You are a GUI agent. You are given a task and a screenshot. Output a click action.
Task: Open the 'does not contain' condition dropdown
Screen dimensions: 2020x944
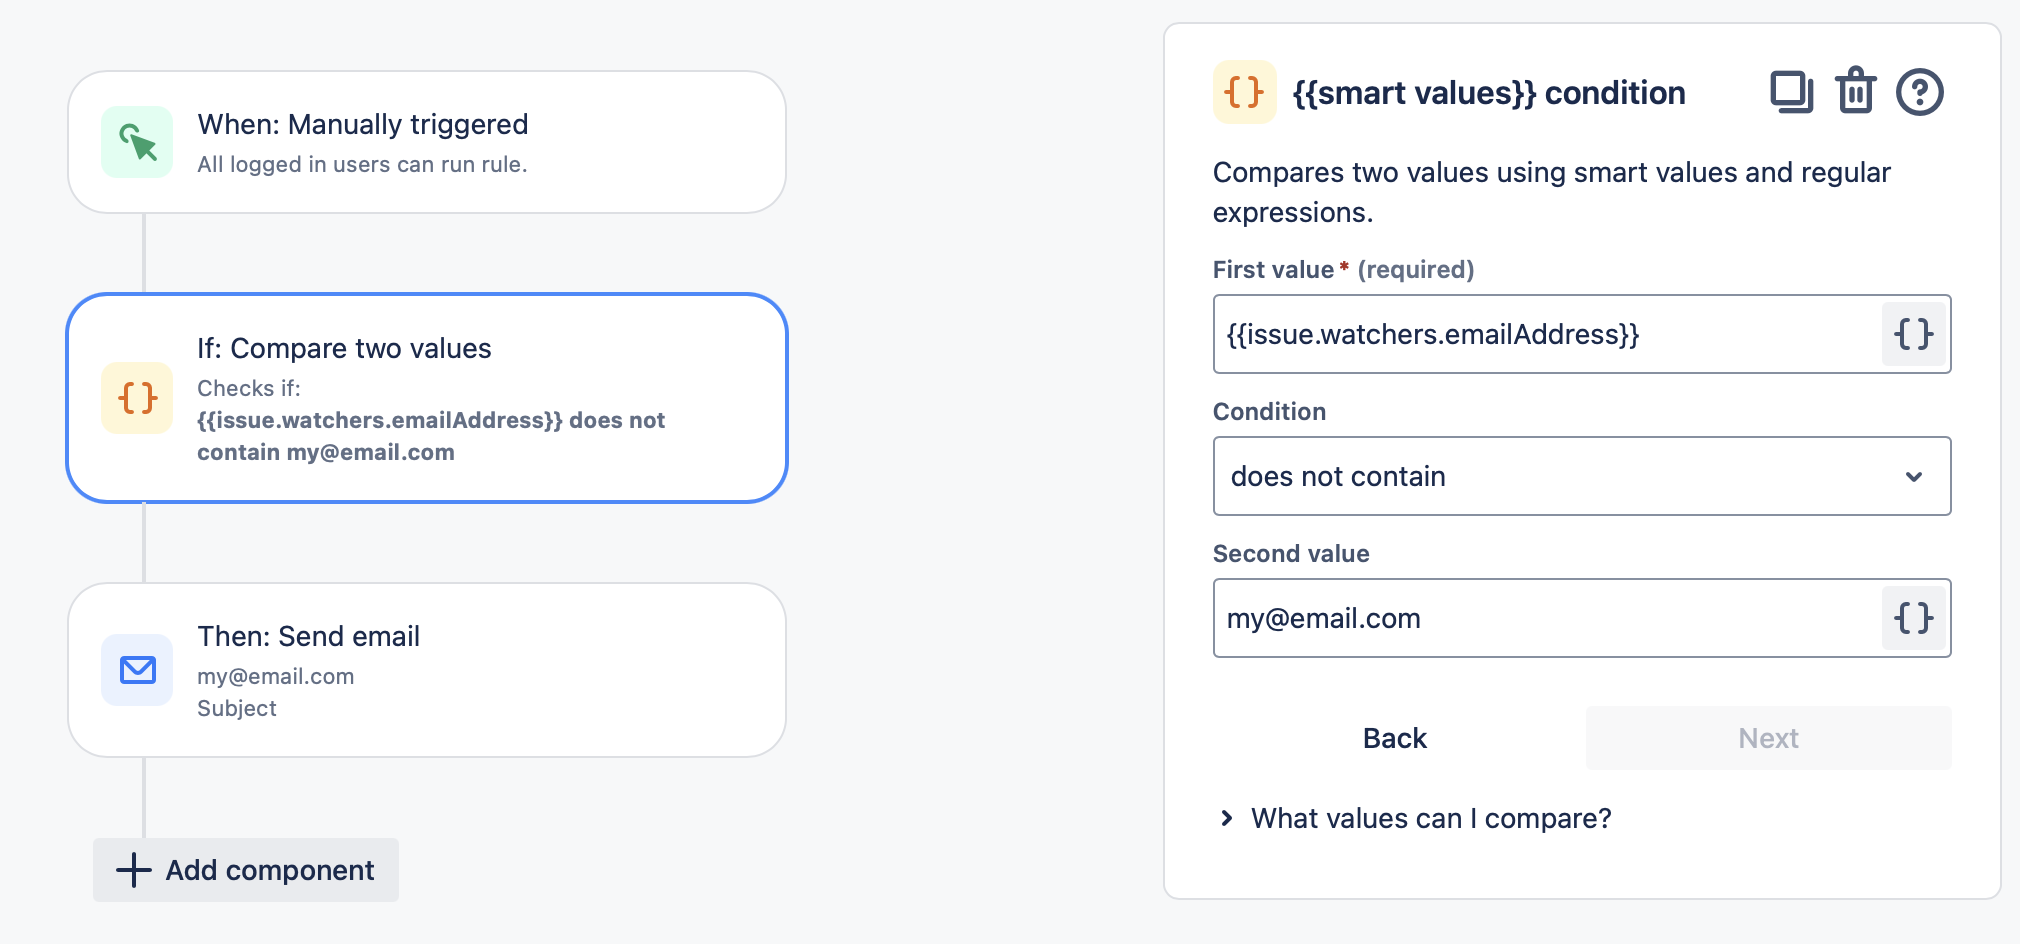(1580, 477)
